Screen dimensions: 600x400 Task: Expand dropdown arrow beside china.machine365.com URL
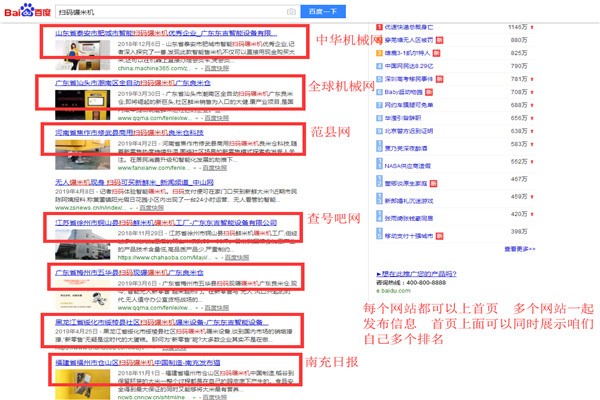[x=196, y=69]
